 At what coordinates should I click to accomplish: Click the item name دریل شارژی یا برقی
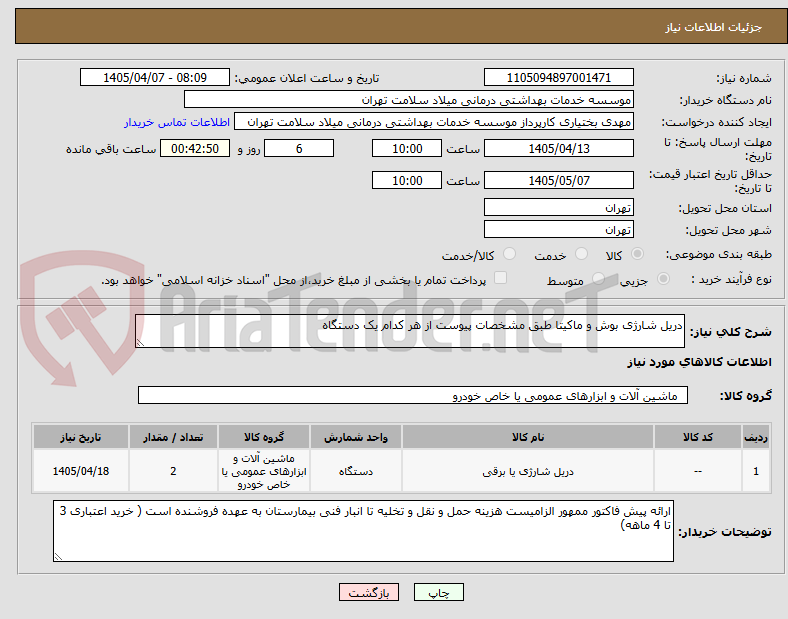pos(528,471)
